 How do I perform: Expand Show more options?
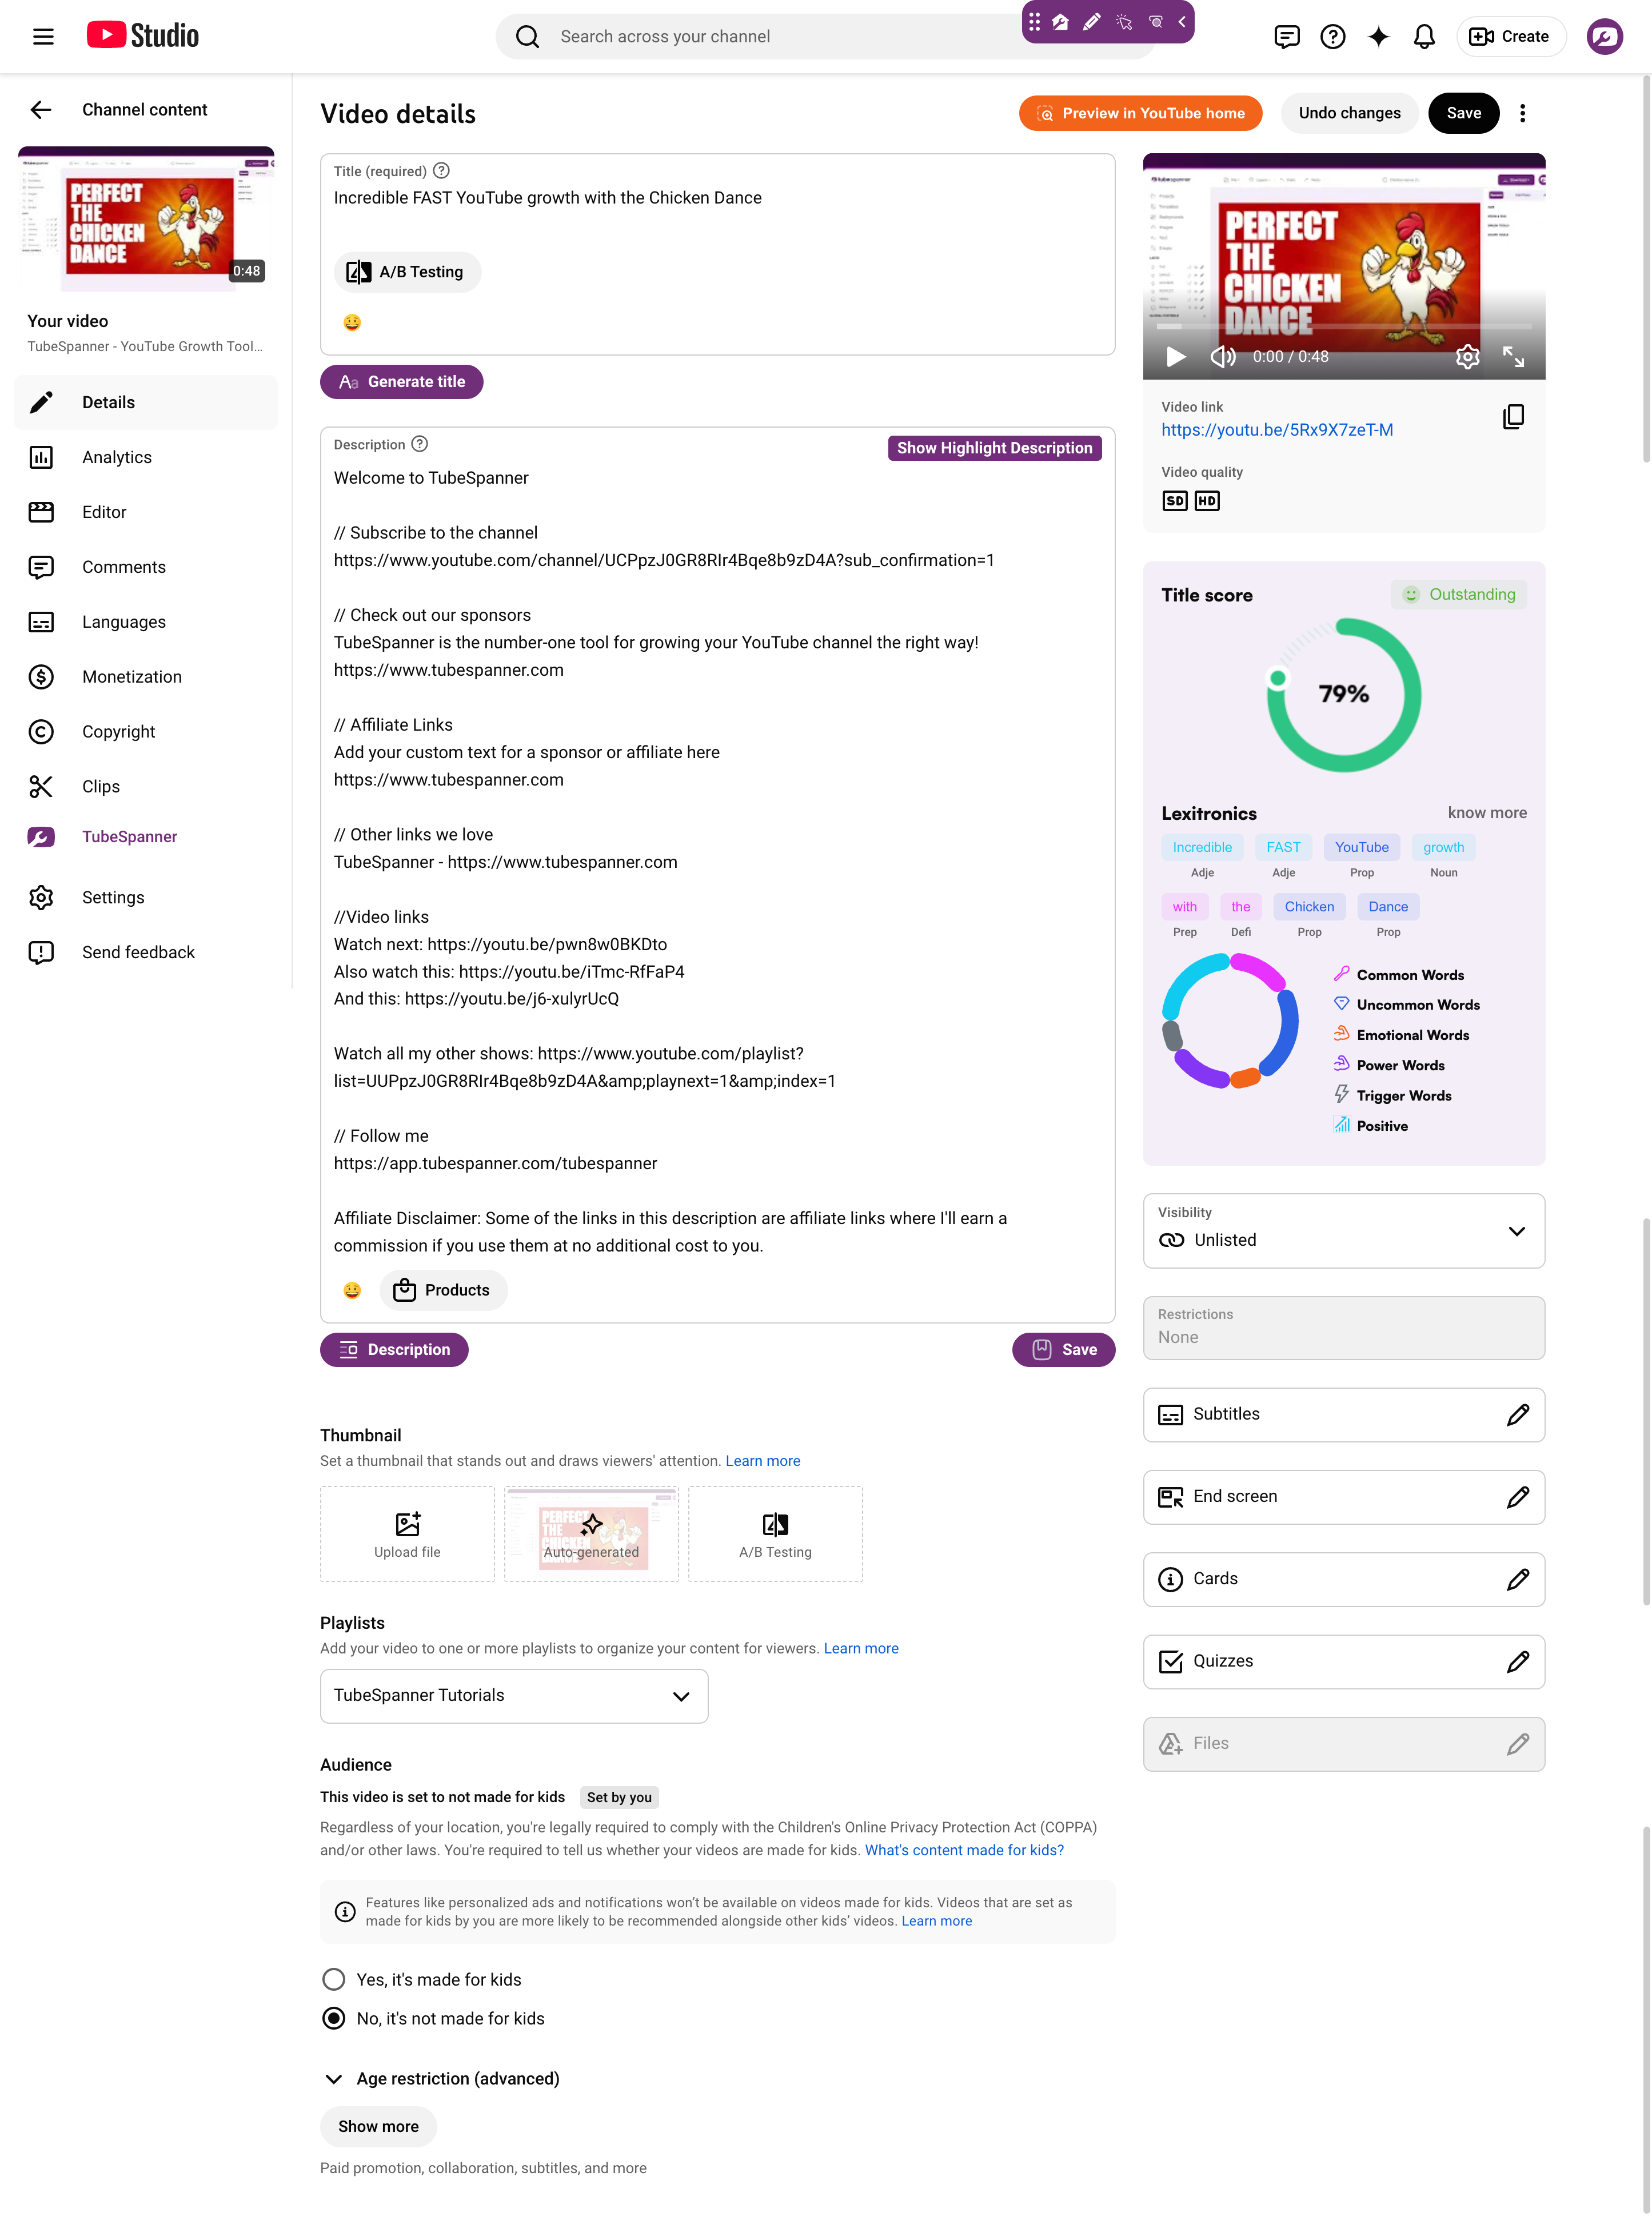coord(378,2127)
